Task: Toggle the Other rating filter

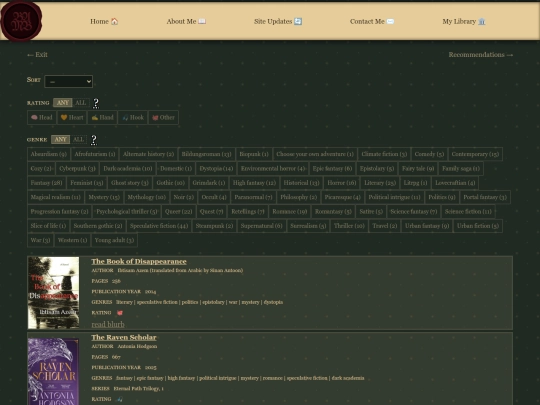Action: coord(164,117)
